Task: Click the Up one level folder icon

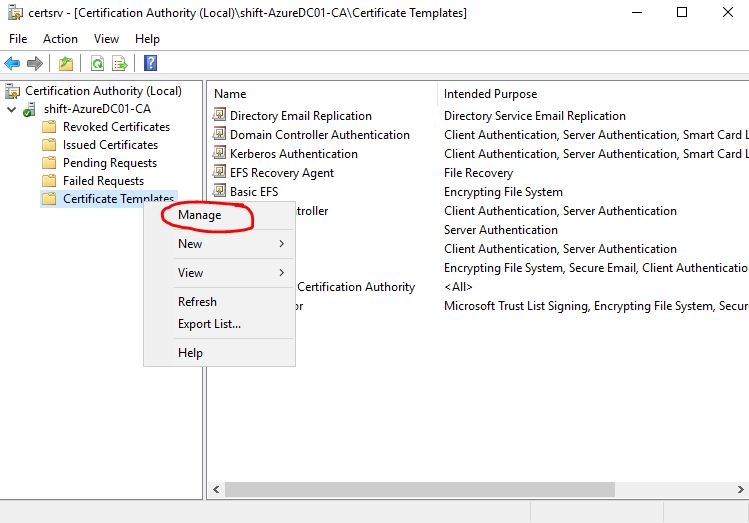Action: point(66,64)
